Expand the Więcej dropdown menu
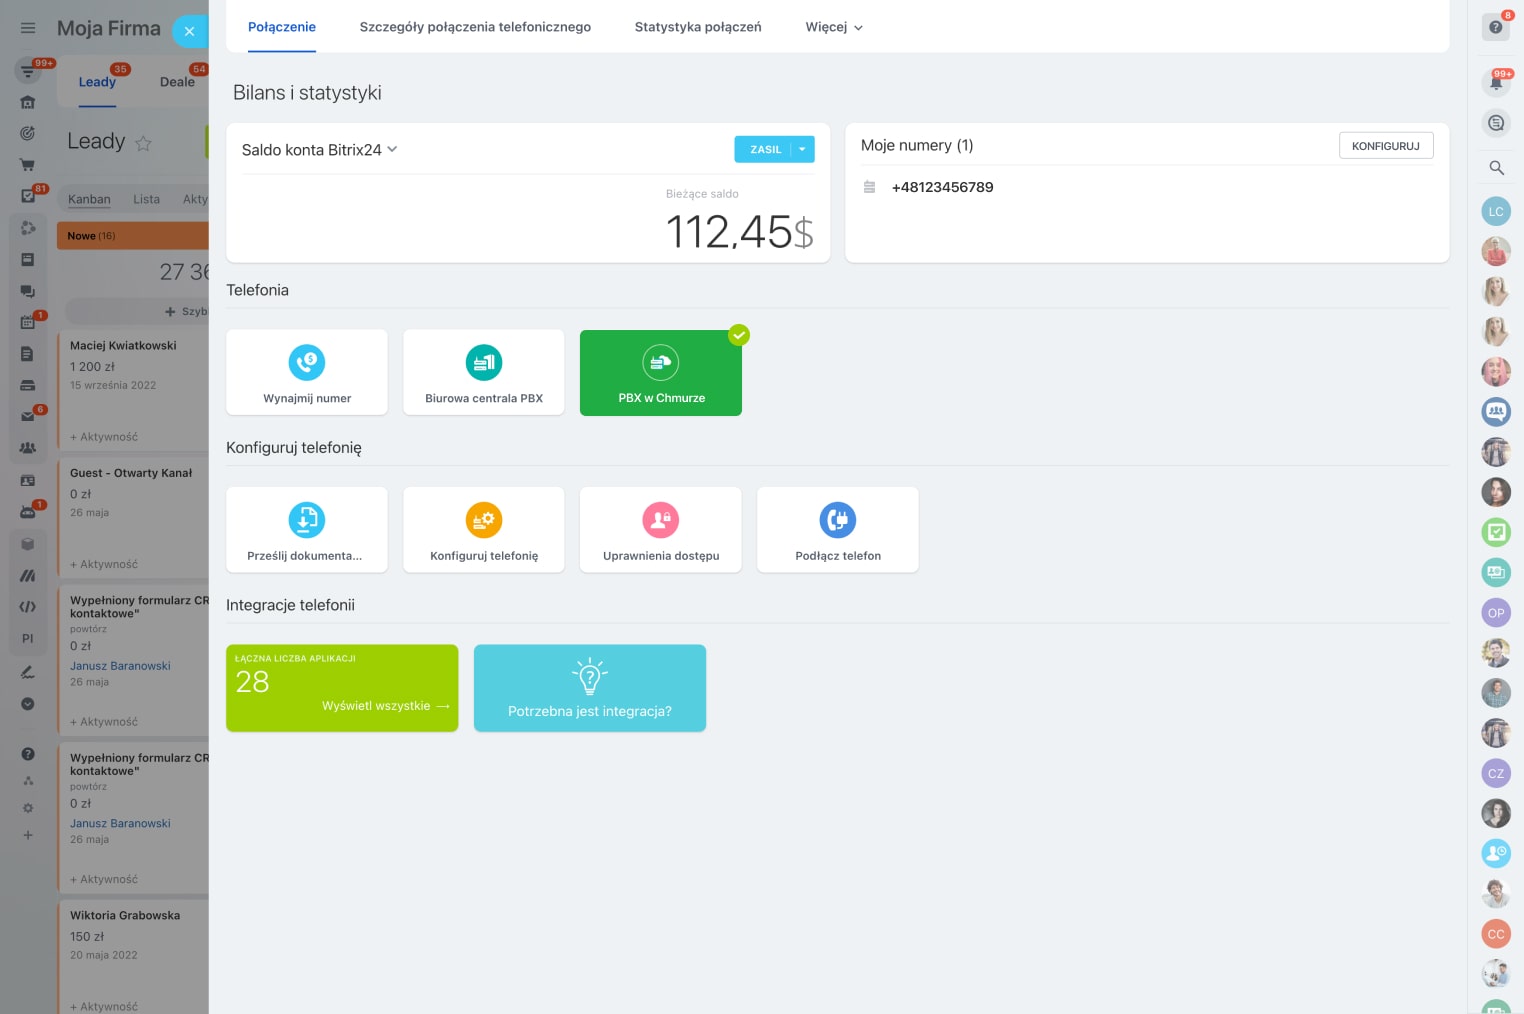Viewport: 1524px width, 1014px height. [x=834, y=27]
